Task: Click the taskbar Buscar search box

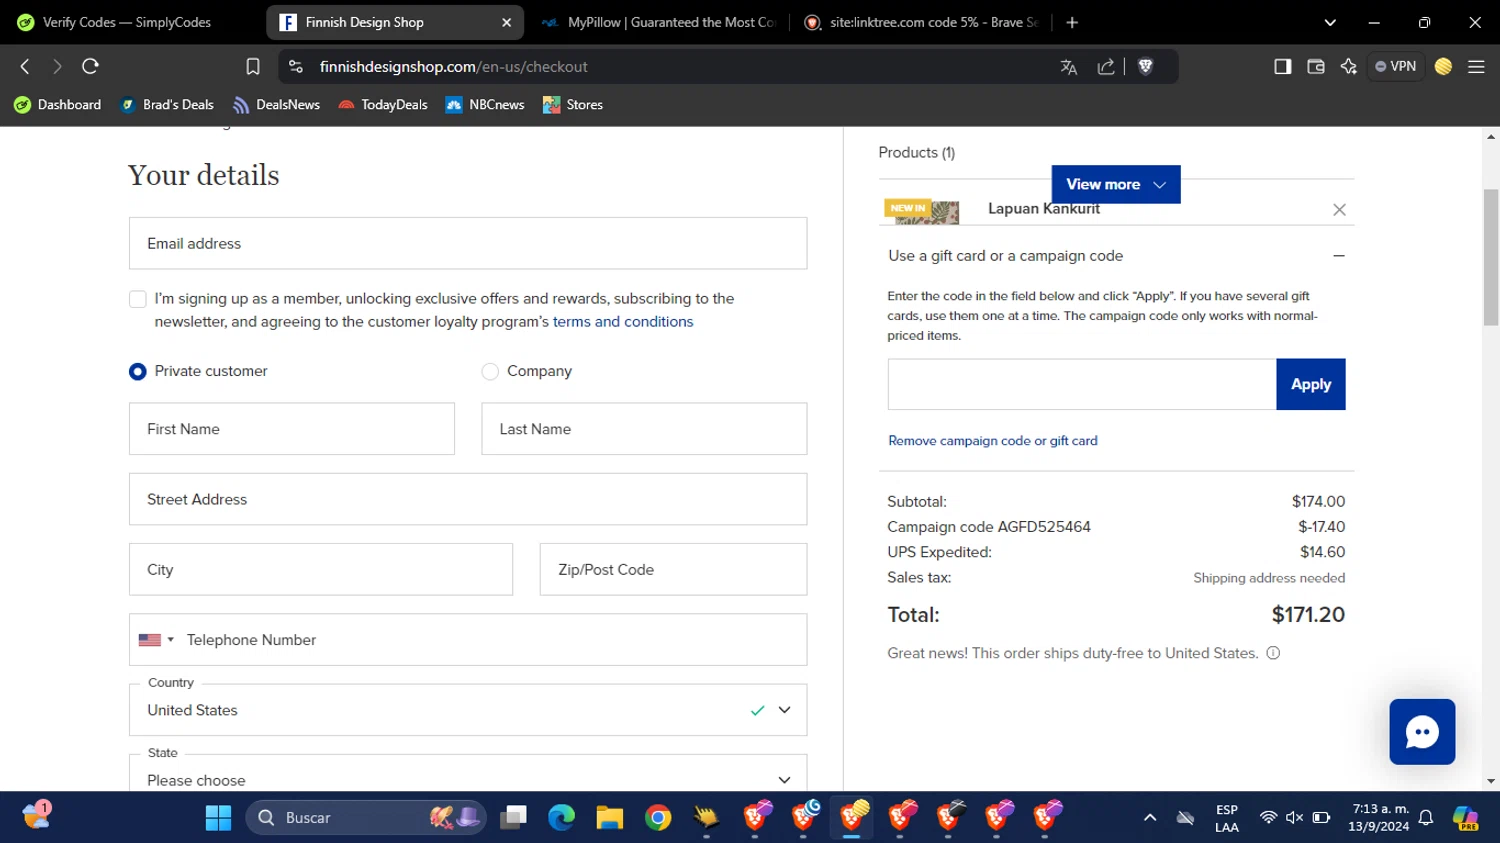Action: [x=366, y=818]
